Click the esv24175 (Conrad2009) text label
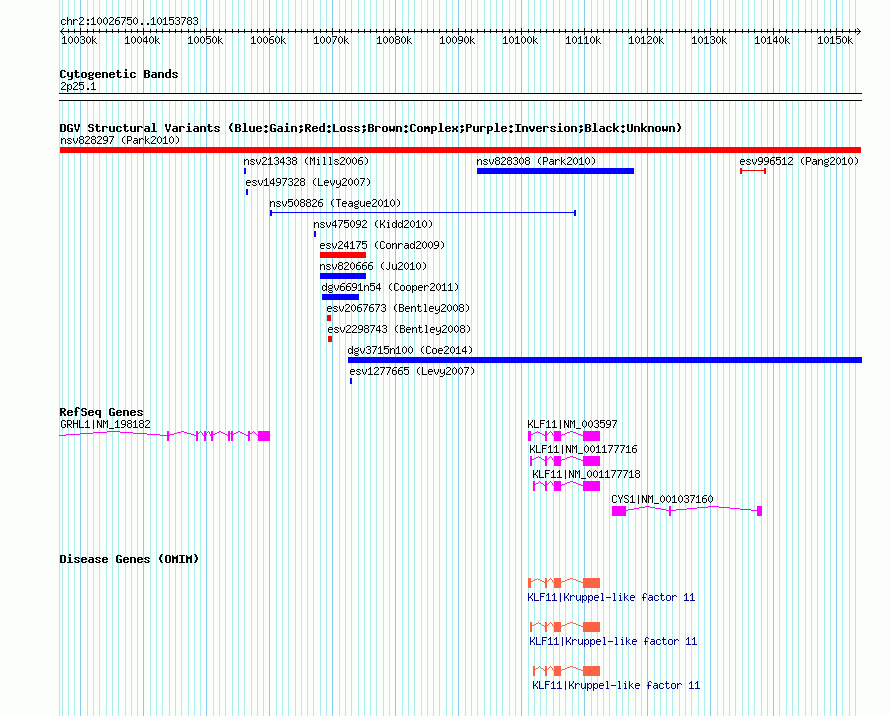This screenshot has width=890, height=716. point(382,245)
